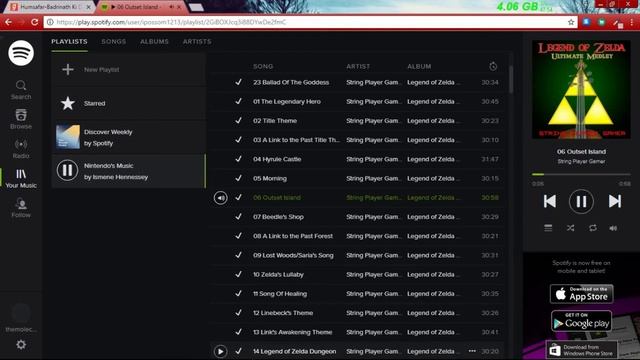Toggle checkmark for 07 Beedle's Shop
The image size is (640, 360).
tap(238, 216)
